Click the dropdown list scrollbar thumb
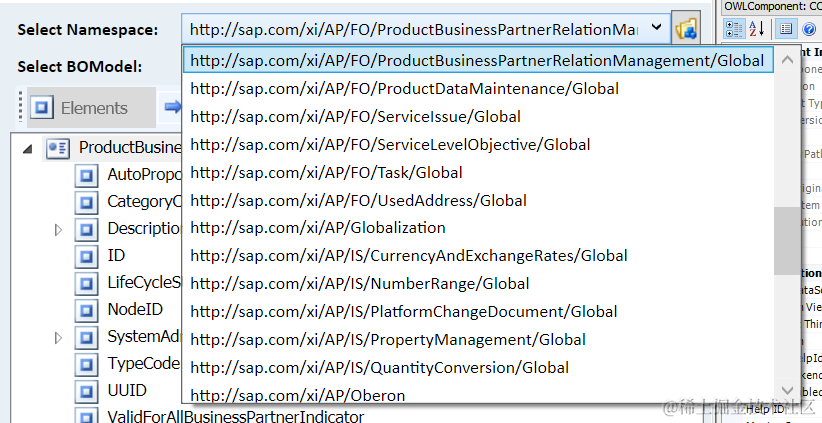The width and height of the screenshot is (822, 423). point(787,240)
